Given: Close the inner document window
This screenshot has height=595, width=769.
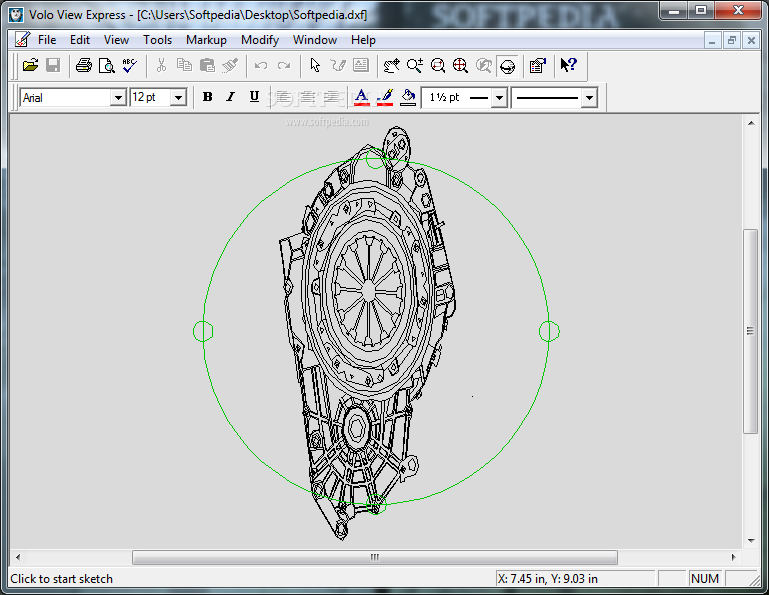Looking at the screenshot, I should (x=751, y=40).
